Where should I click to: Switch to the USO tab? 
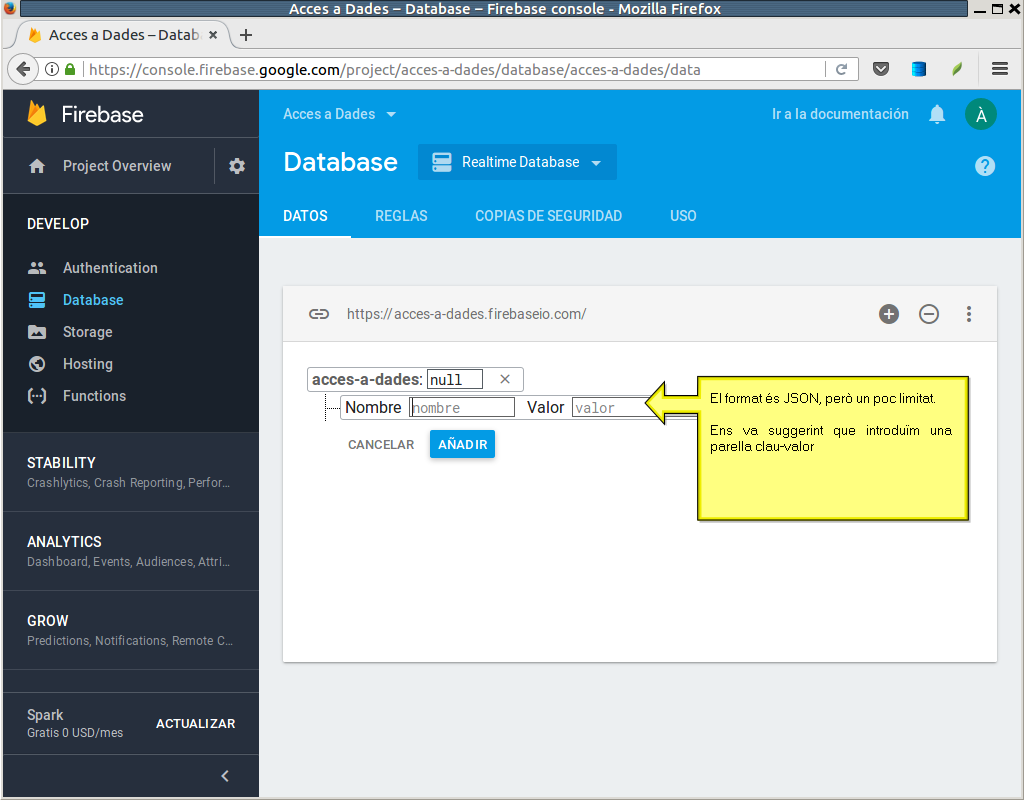tap(683, 216)
